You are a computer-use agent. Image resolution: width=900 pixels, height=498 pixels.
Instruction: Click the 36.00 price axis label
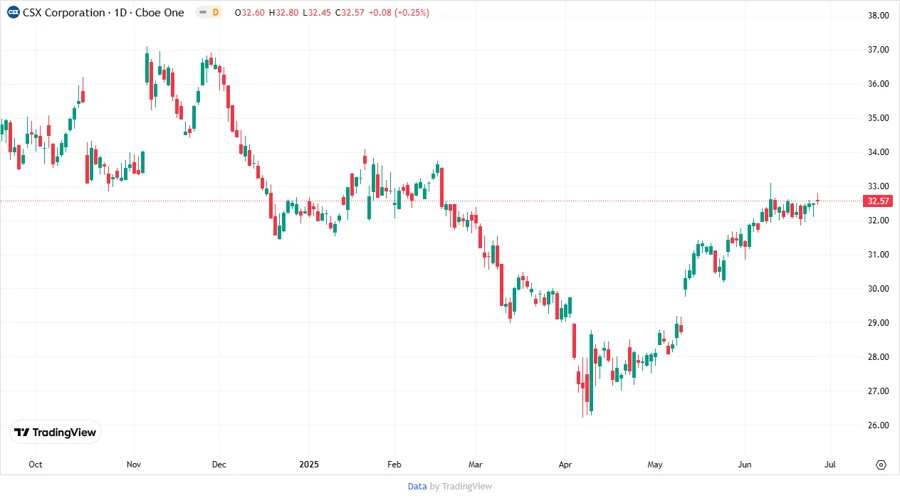click(878, 84)
